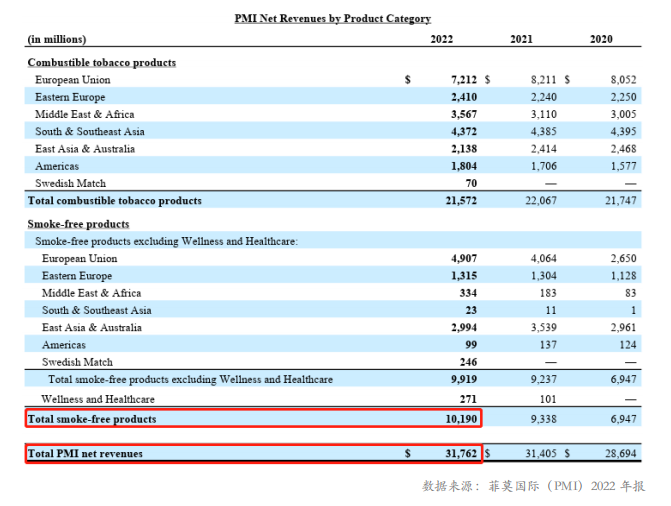Click the value 21,747 in the 2020 column
Viewport: 671px width, 506px height.
point(621,201)
